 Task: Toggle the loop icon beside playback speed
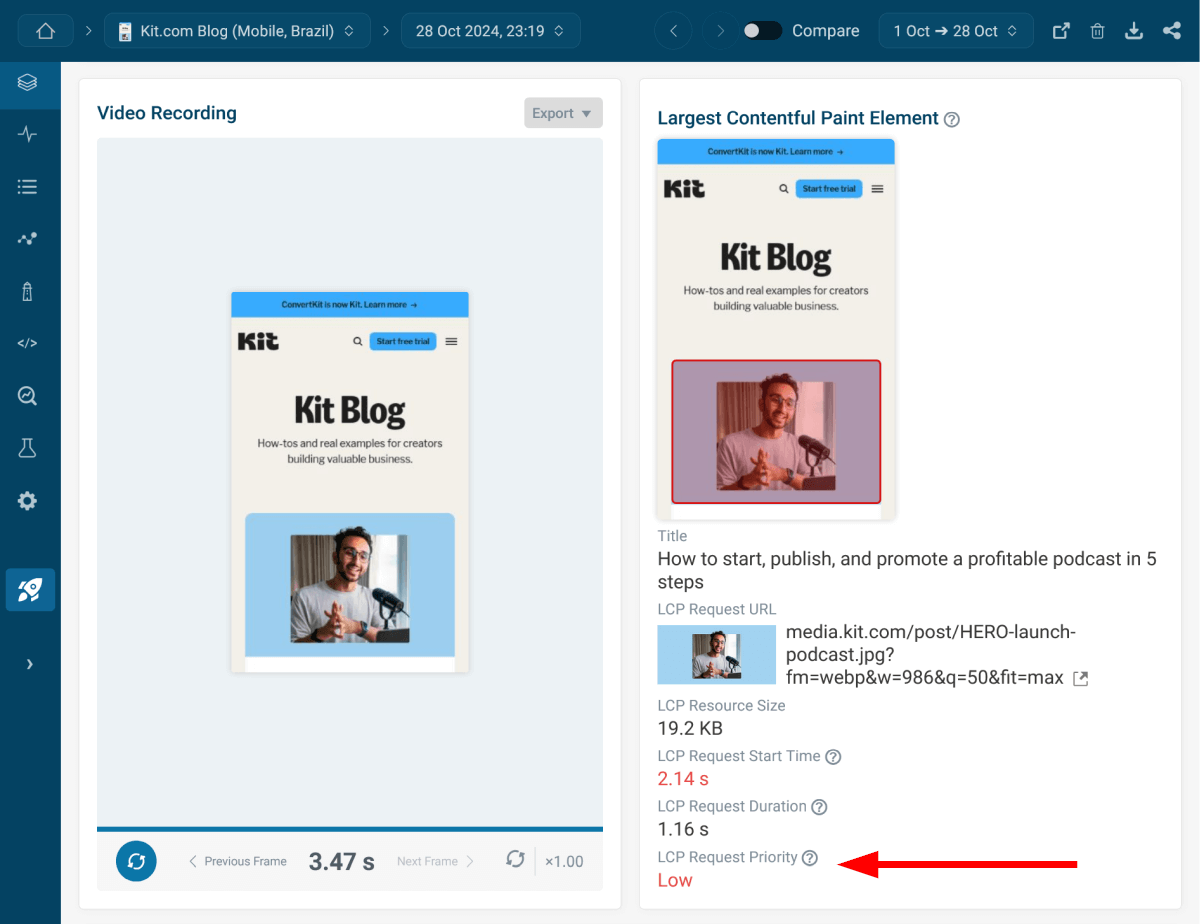[x=515, y=859]
